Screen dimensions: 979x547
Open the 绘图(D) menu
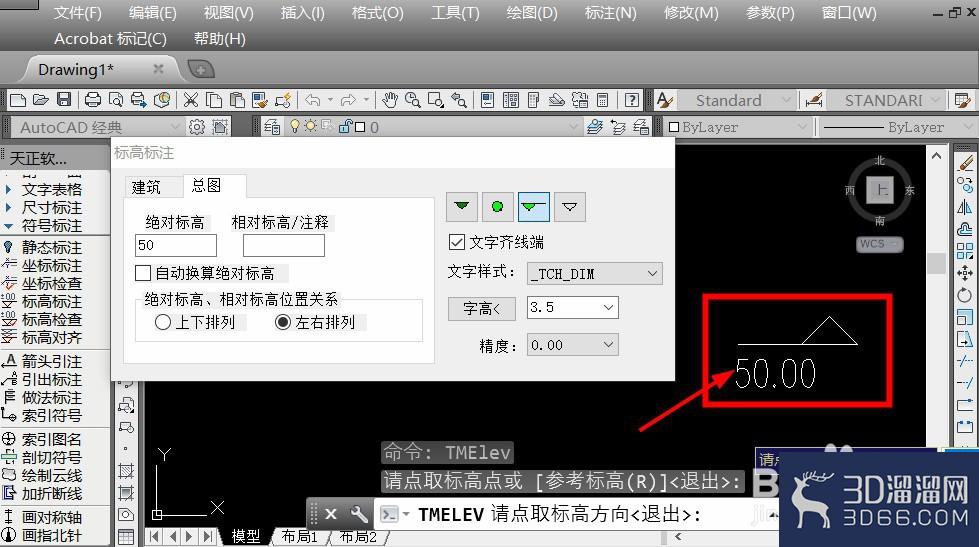click(x=531, y=12)
